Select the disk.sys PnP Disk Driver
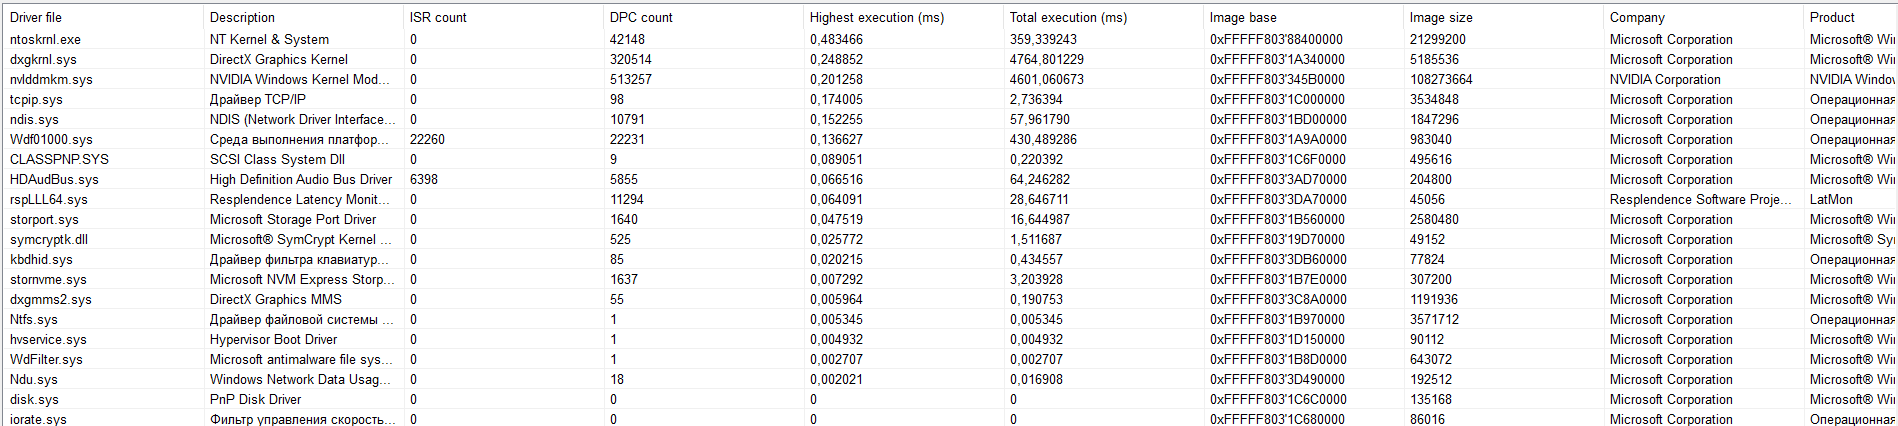This screenshot has width=1898, height=426. (34, 399)
